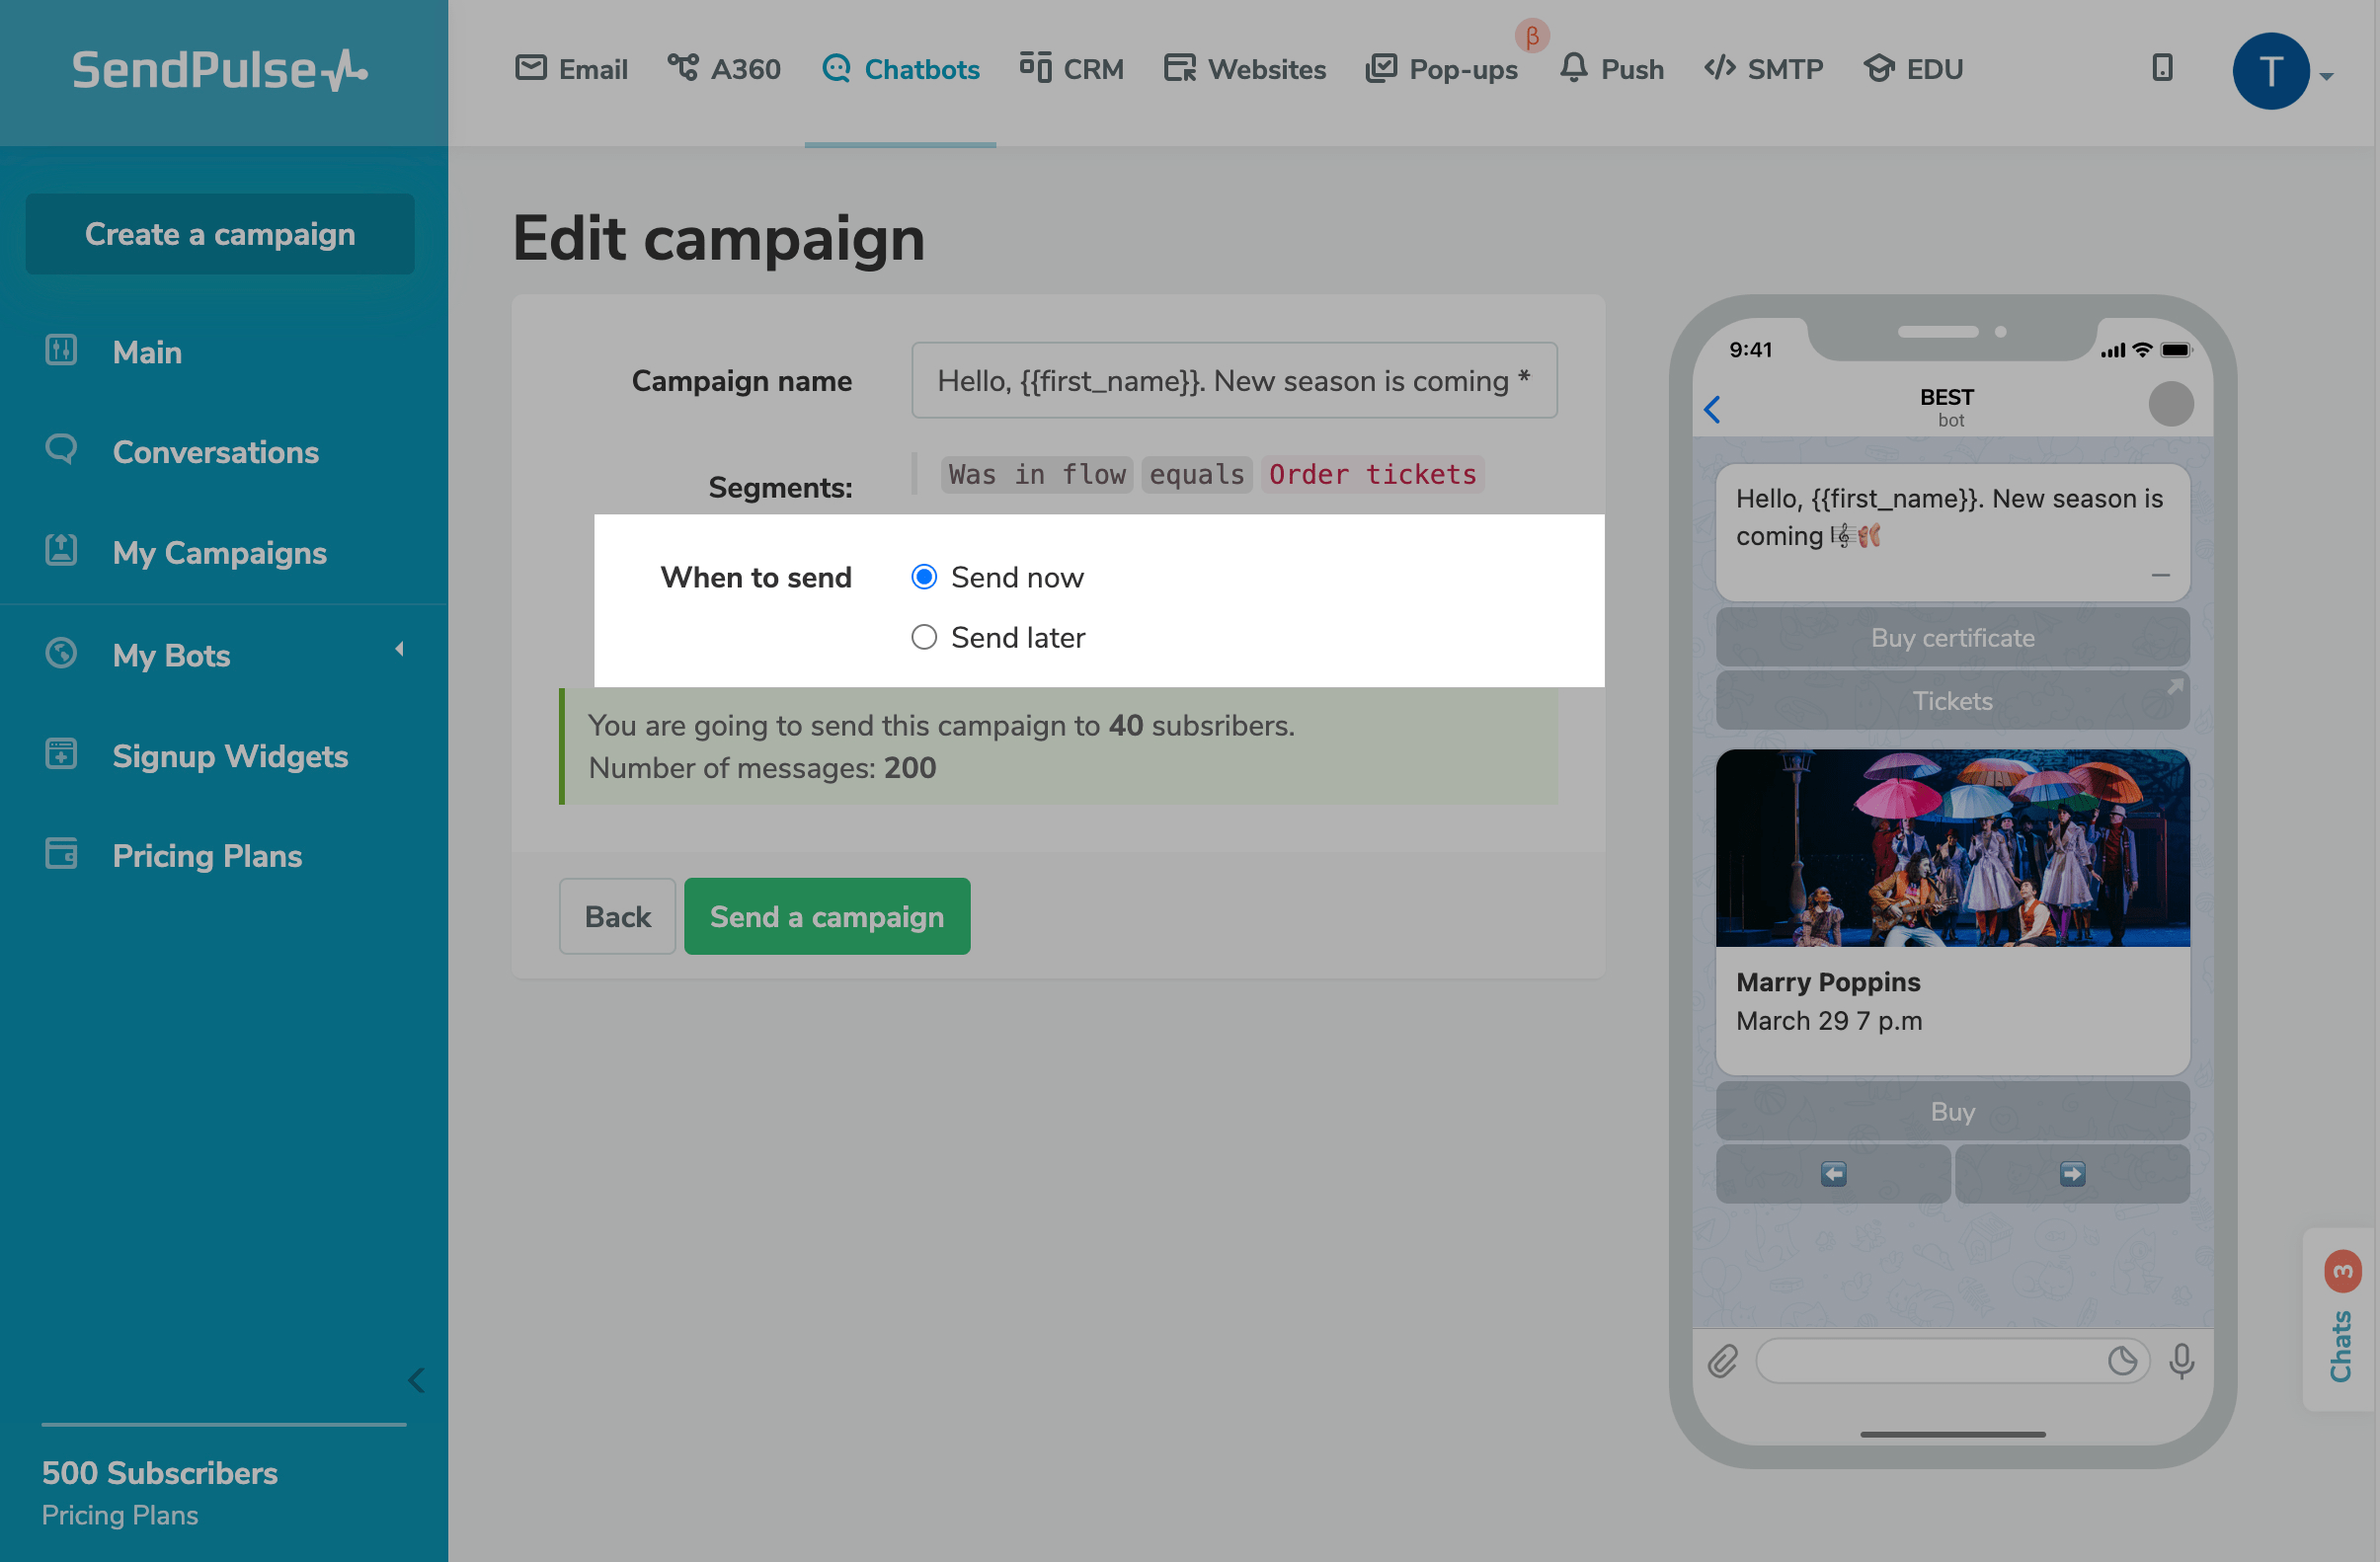Click the right arrow carousel button
Screen dimensions: 2380x1562
[2071, 1173]
